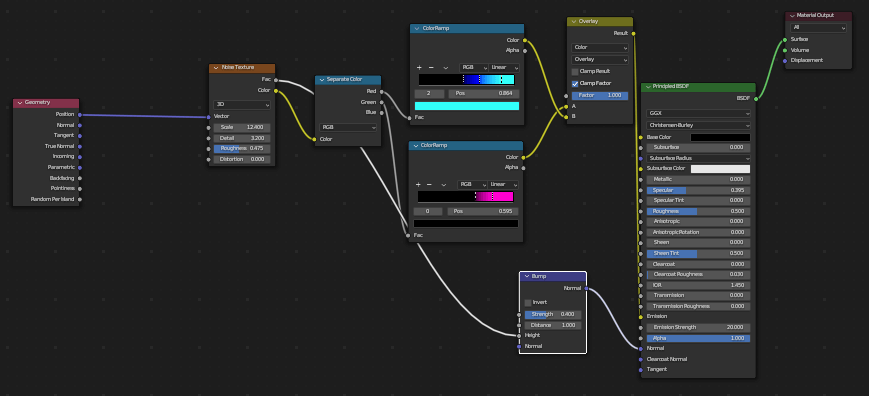
Task: Click the Red output socket on Separate Color
Action: click(x=381, y=91)
